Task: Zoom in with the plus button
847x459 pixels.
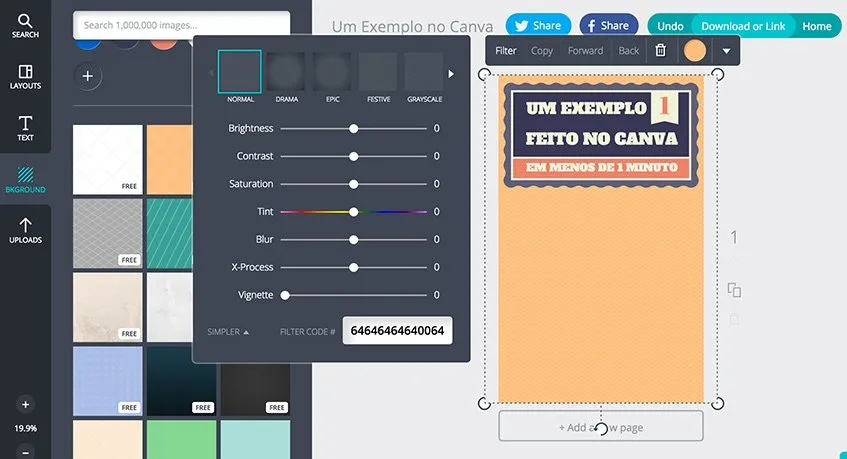Action: (25, 404)
